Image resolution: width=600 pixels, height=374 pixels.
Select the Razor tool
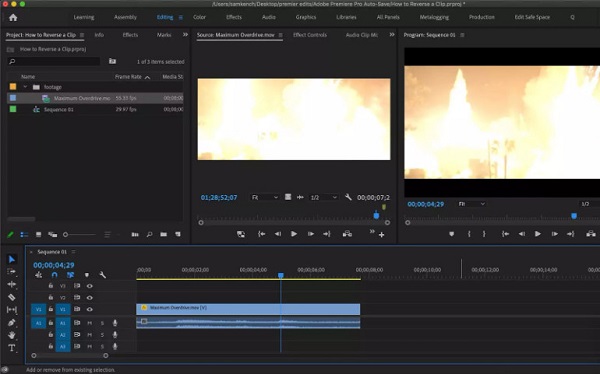pos(11,297)
